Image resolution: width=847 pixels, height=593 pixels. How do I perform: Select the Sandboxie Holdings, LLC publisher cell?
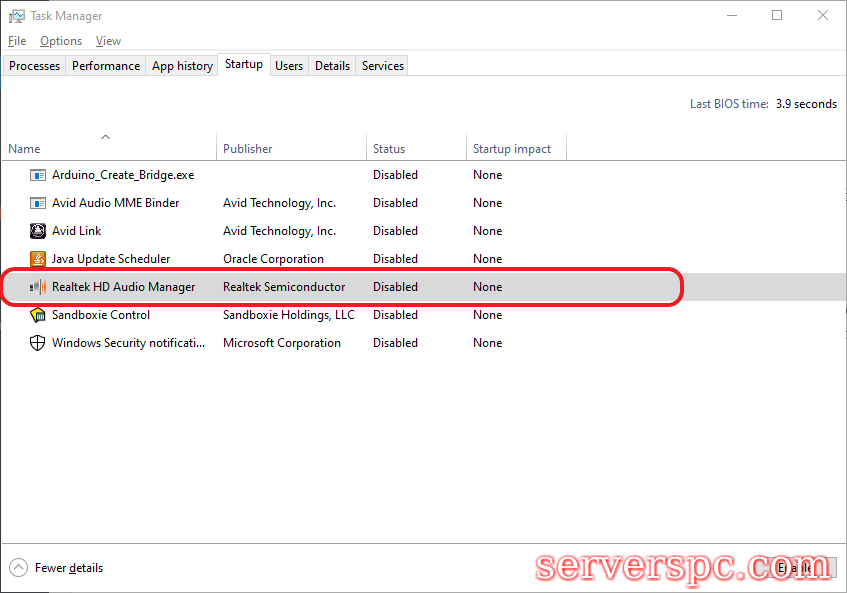coord(288,315)
